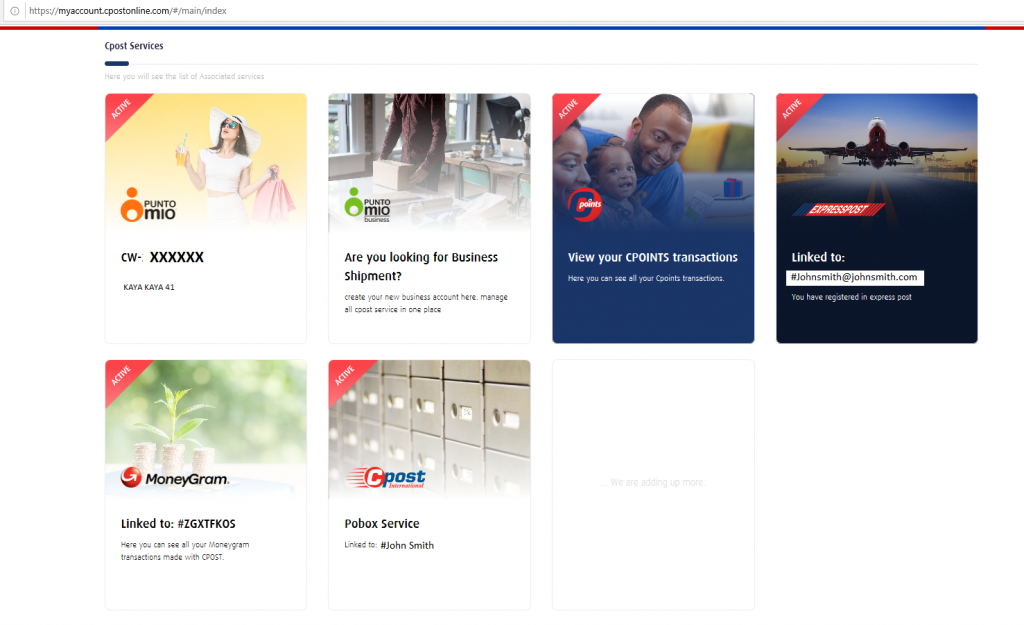Open the Pobox Service title

point(382,524)
